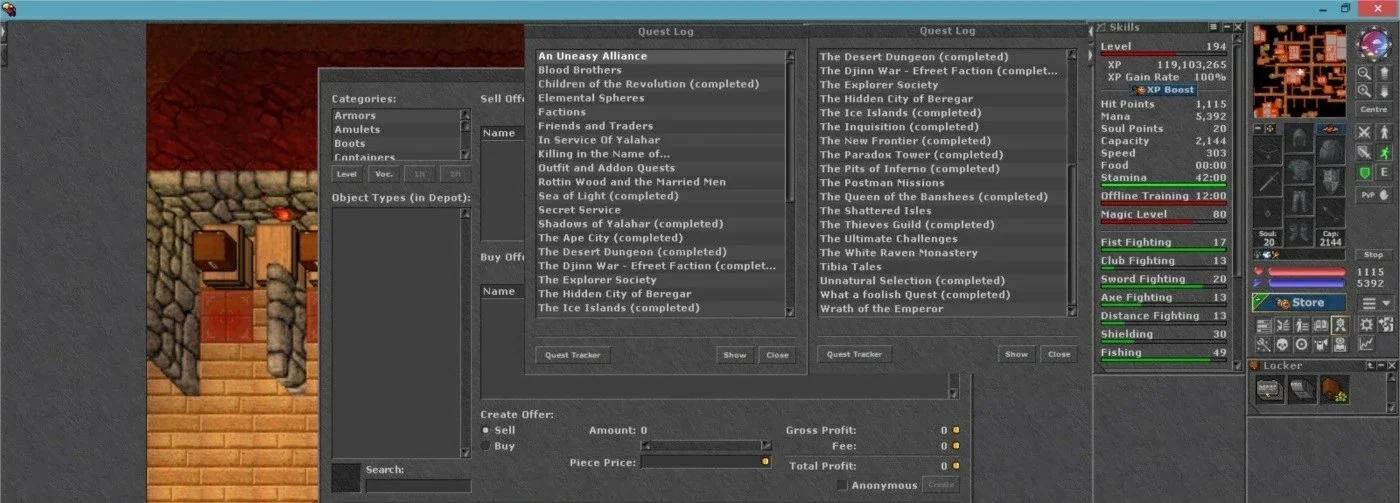Select Wrath of the Emperor quest
Viewport: 1400px width, 503px height.
pos(942,309)
